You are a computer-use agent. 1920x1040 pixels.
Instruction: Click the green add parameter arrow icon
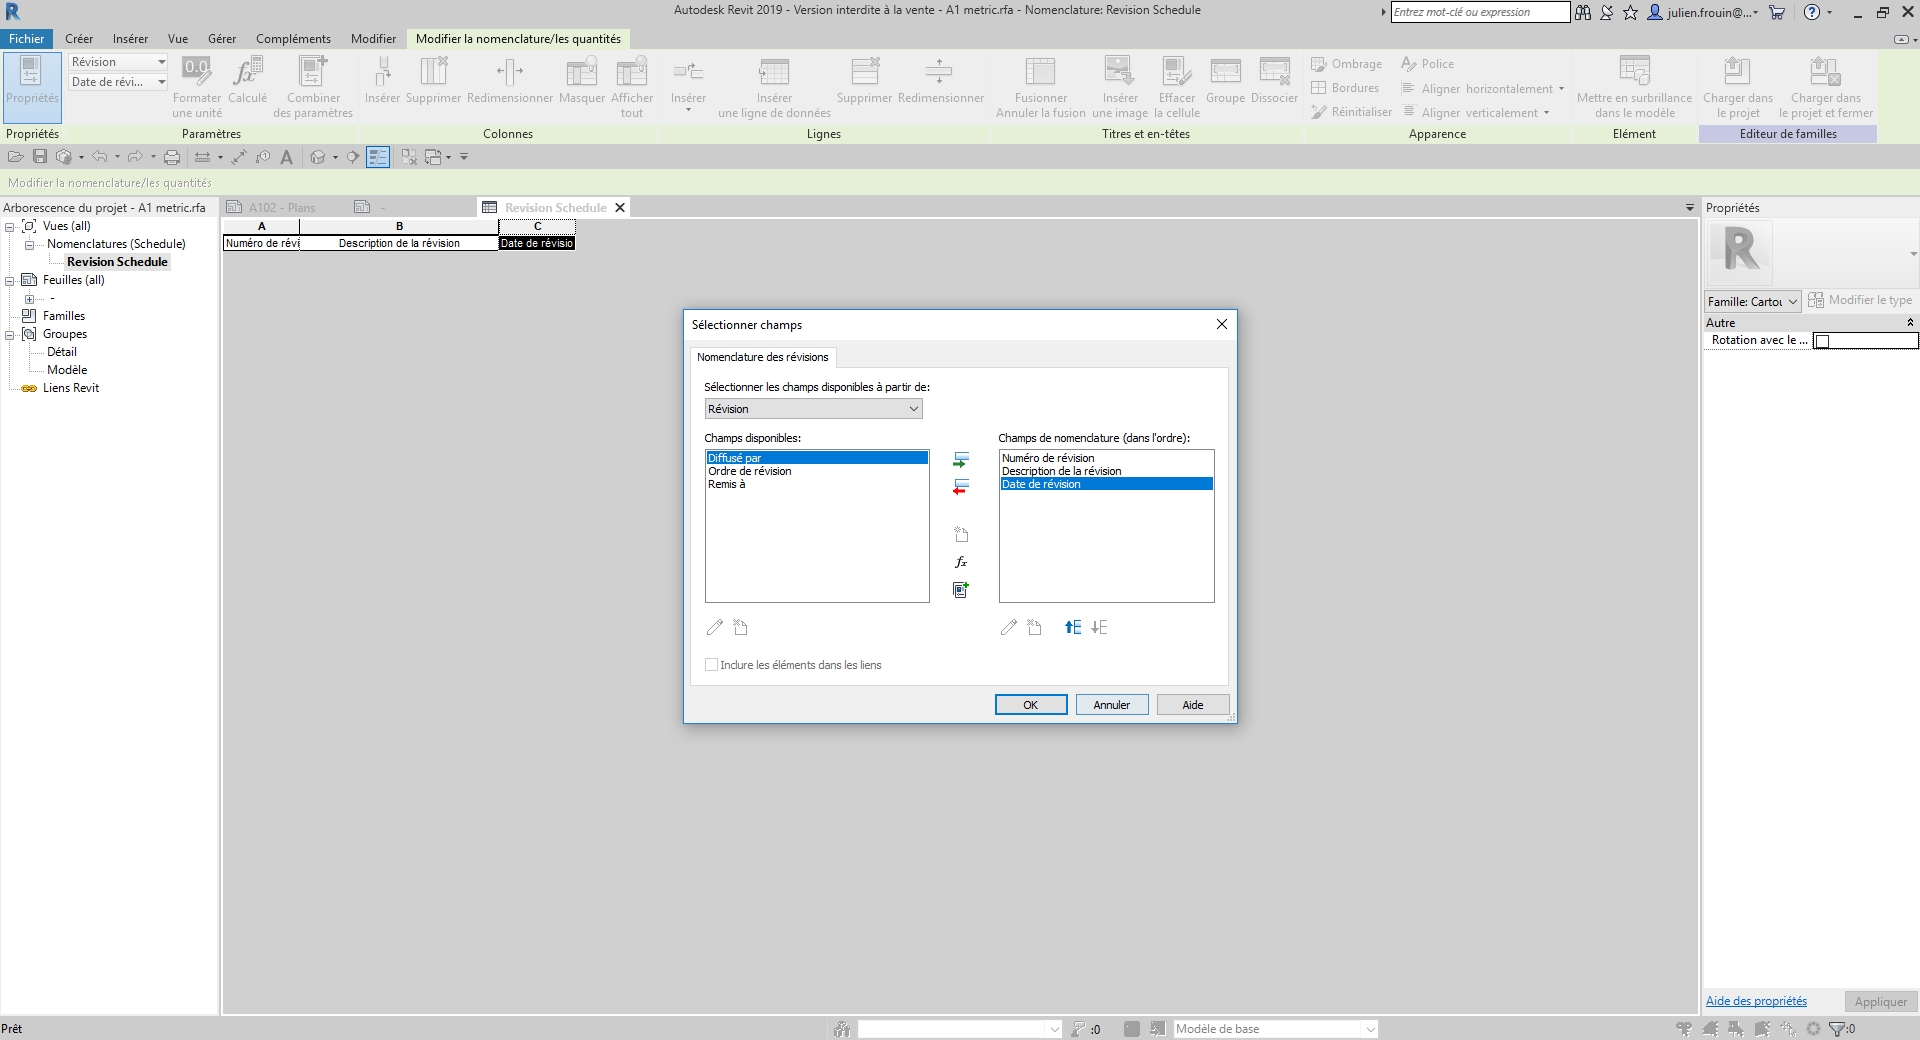point(960,460)
